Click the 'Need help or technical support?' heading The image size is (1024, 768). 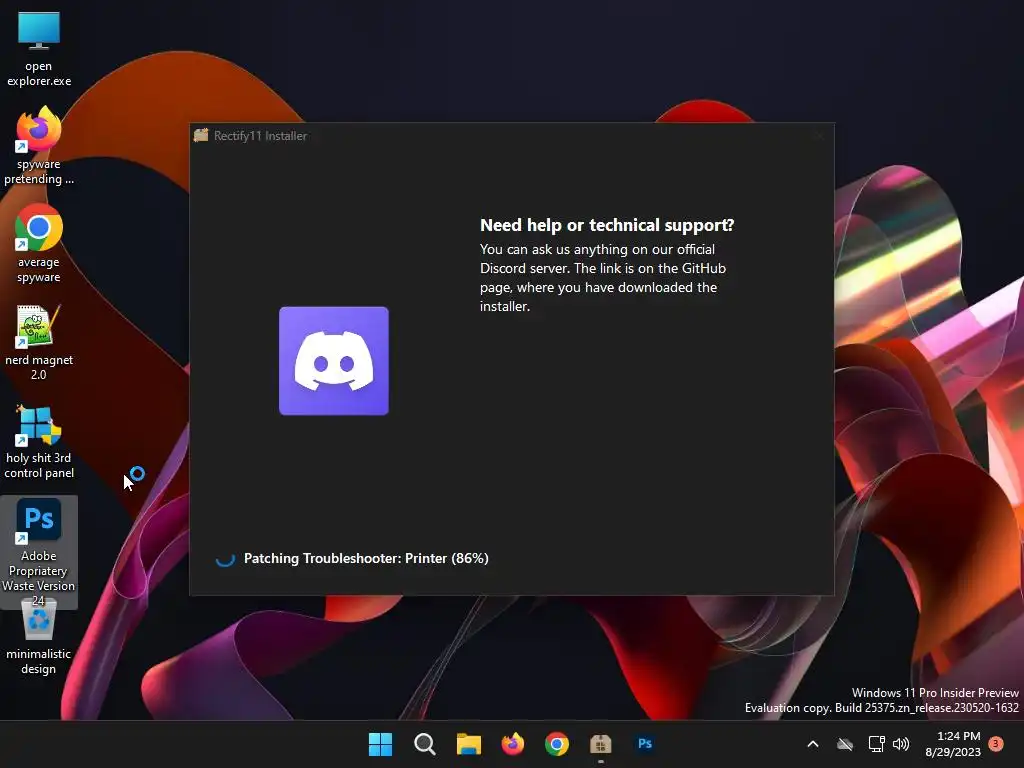click(607, 225)
